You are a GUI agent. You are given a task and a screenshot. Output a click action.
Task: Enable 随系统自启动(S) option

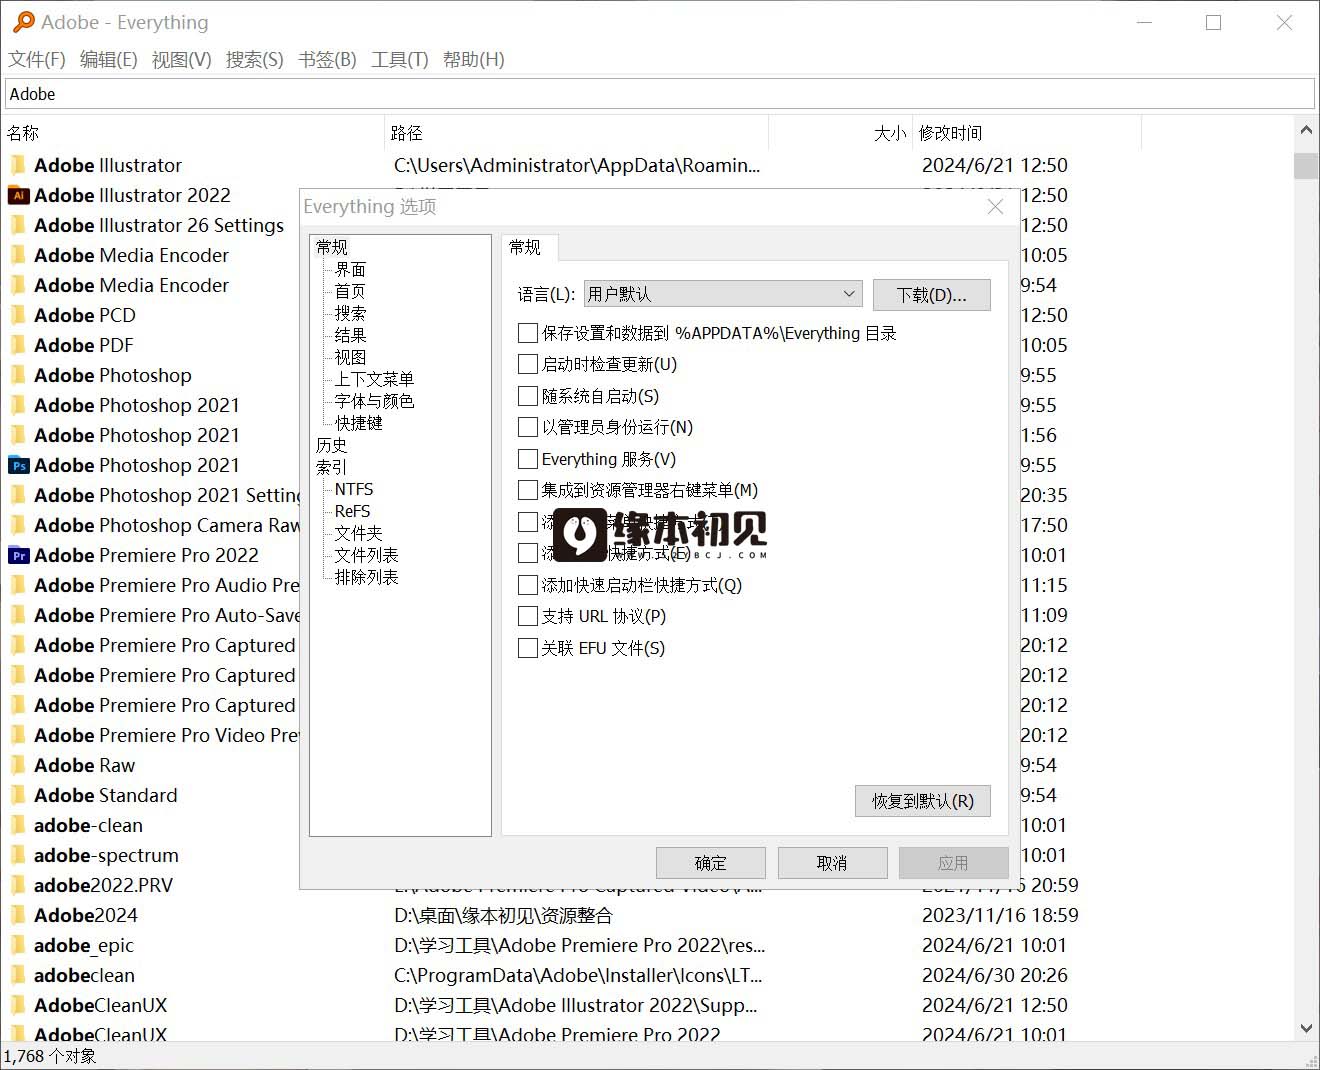coord(528,396)
